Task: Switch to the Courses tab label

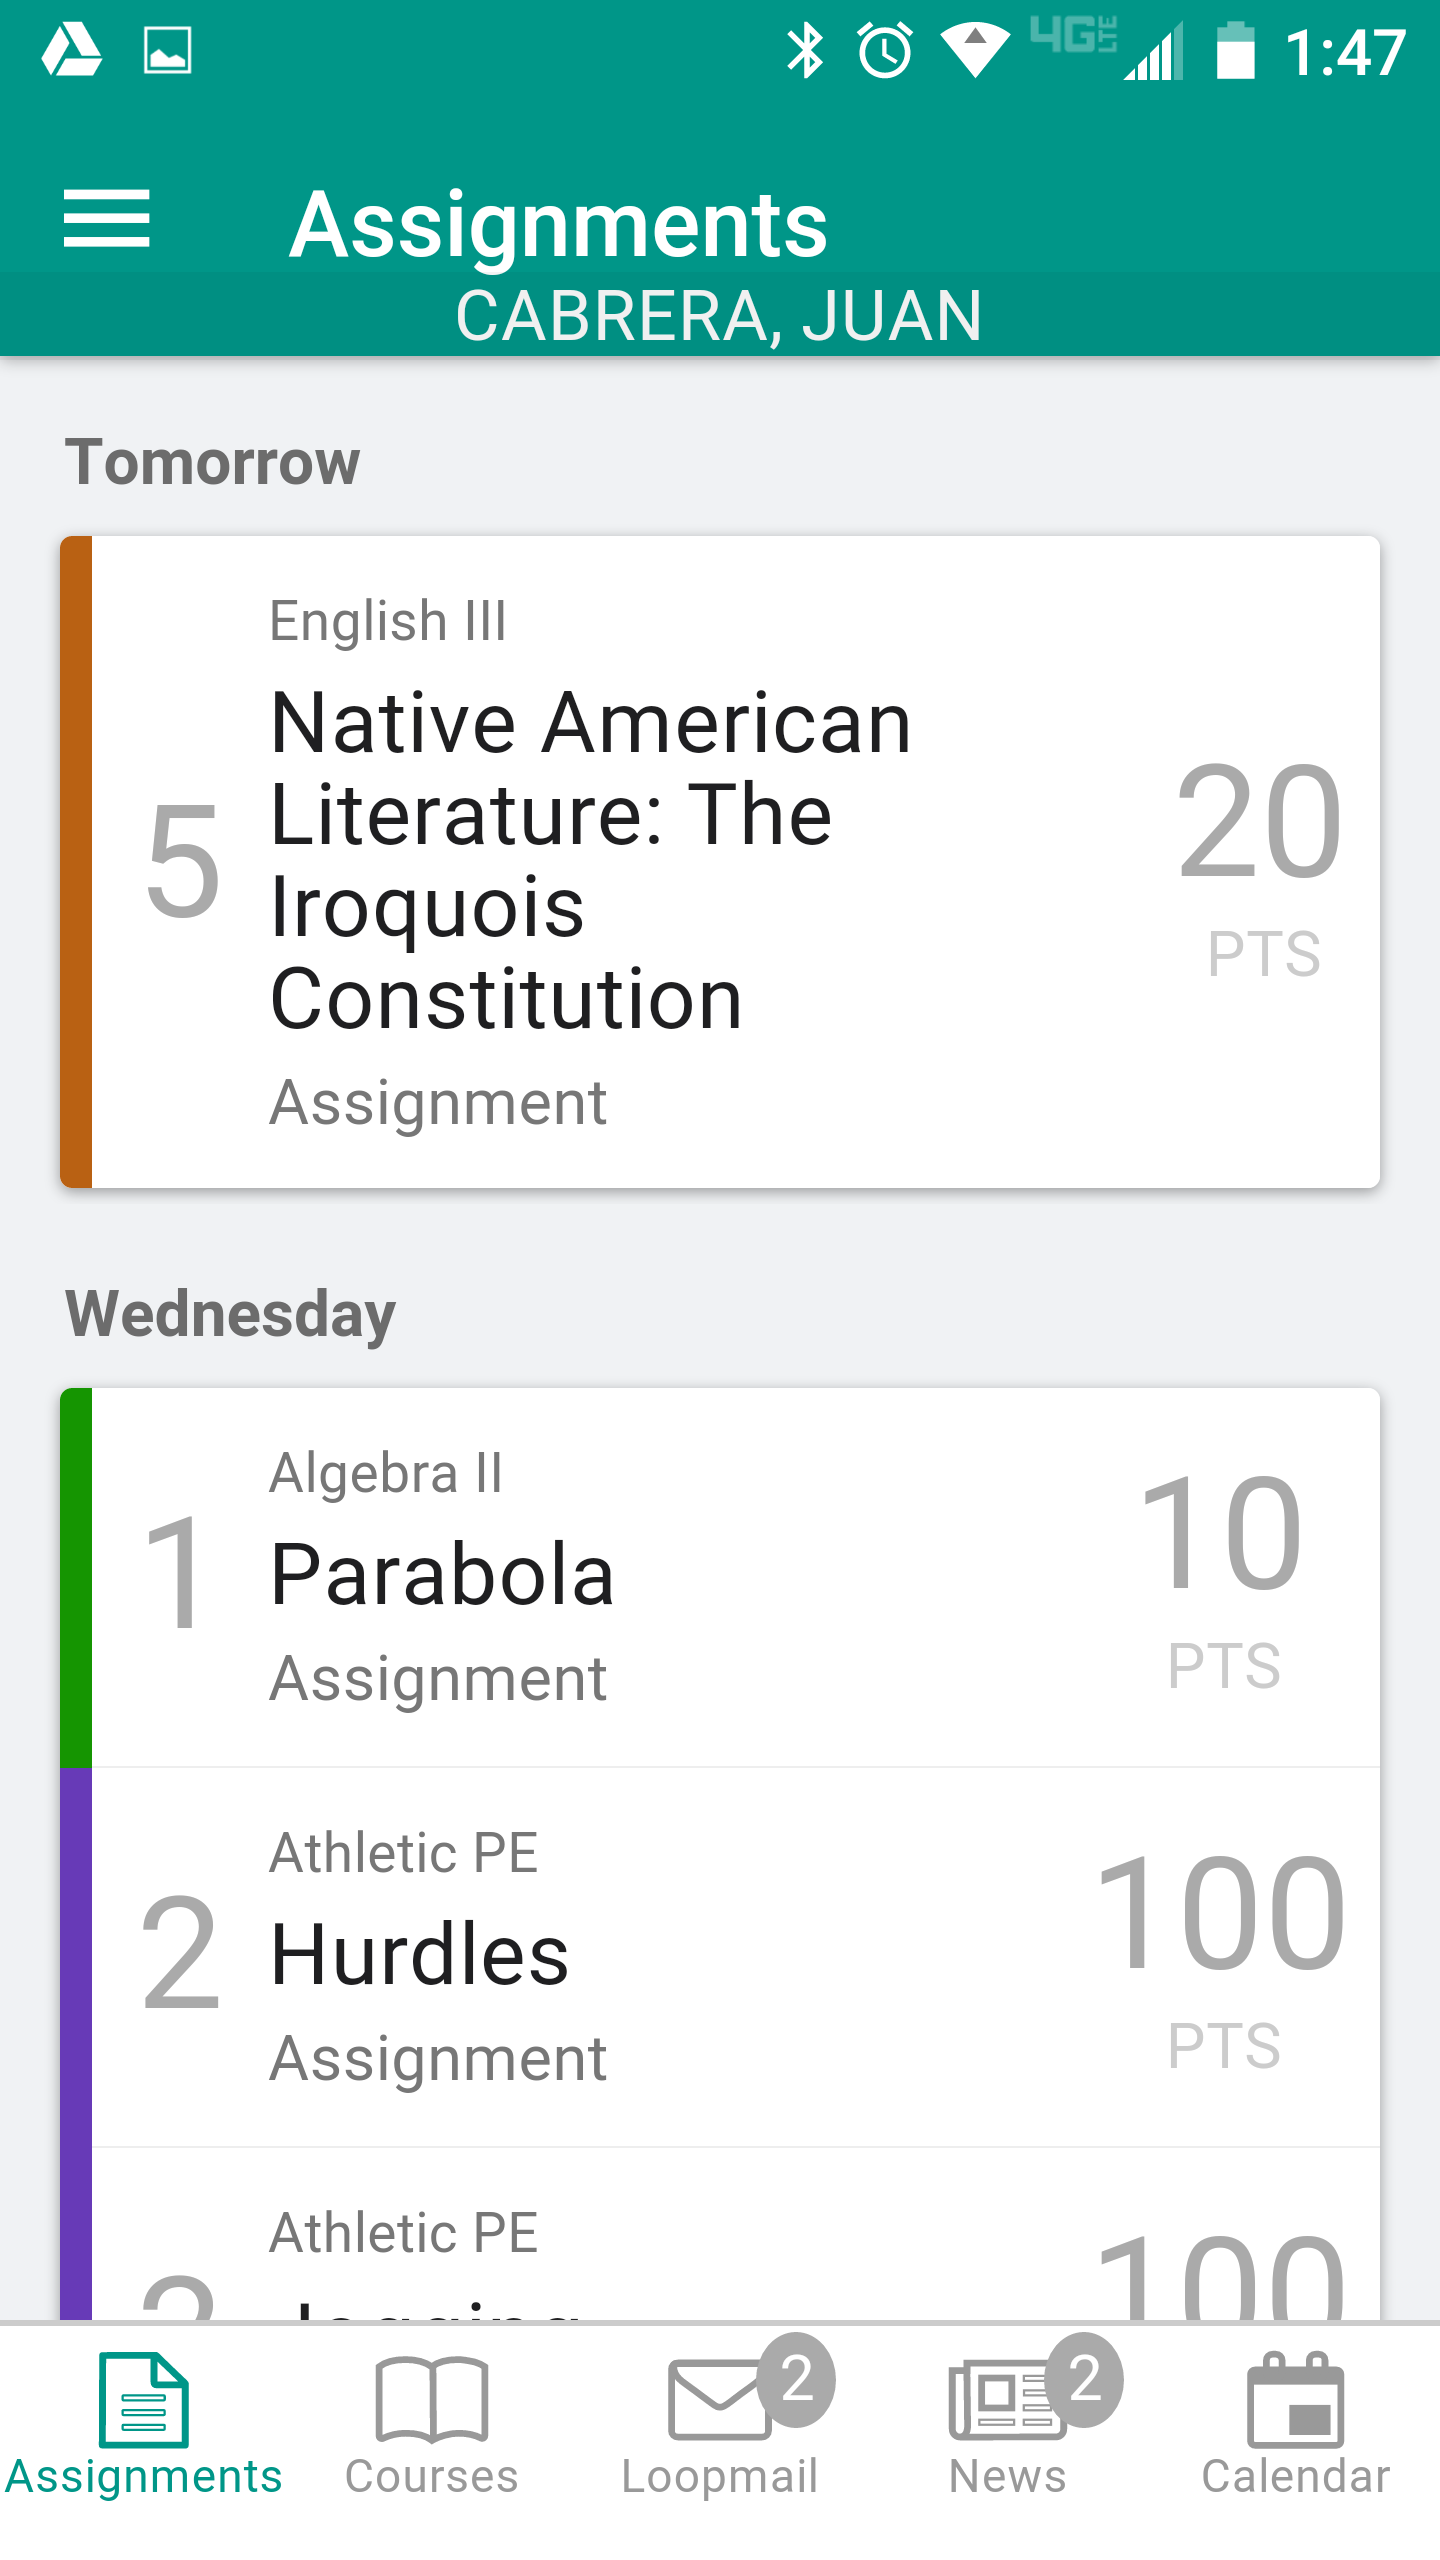Action: tap(431, 2477)
